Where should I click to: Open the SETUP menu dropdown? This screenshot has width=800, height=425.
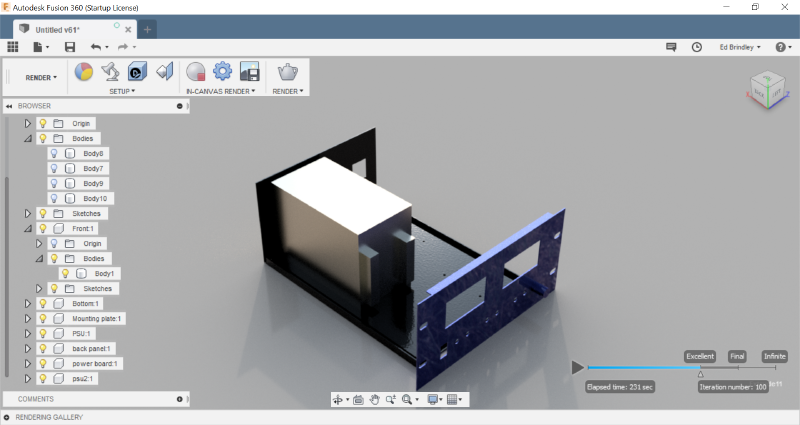[x=121, y=91]
